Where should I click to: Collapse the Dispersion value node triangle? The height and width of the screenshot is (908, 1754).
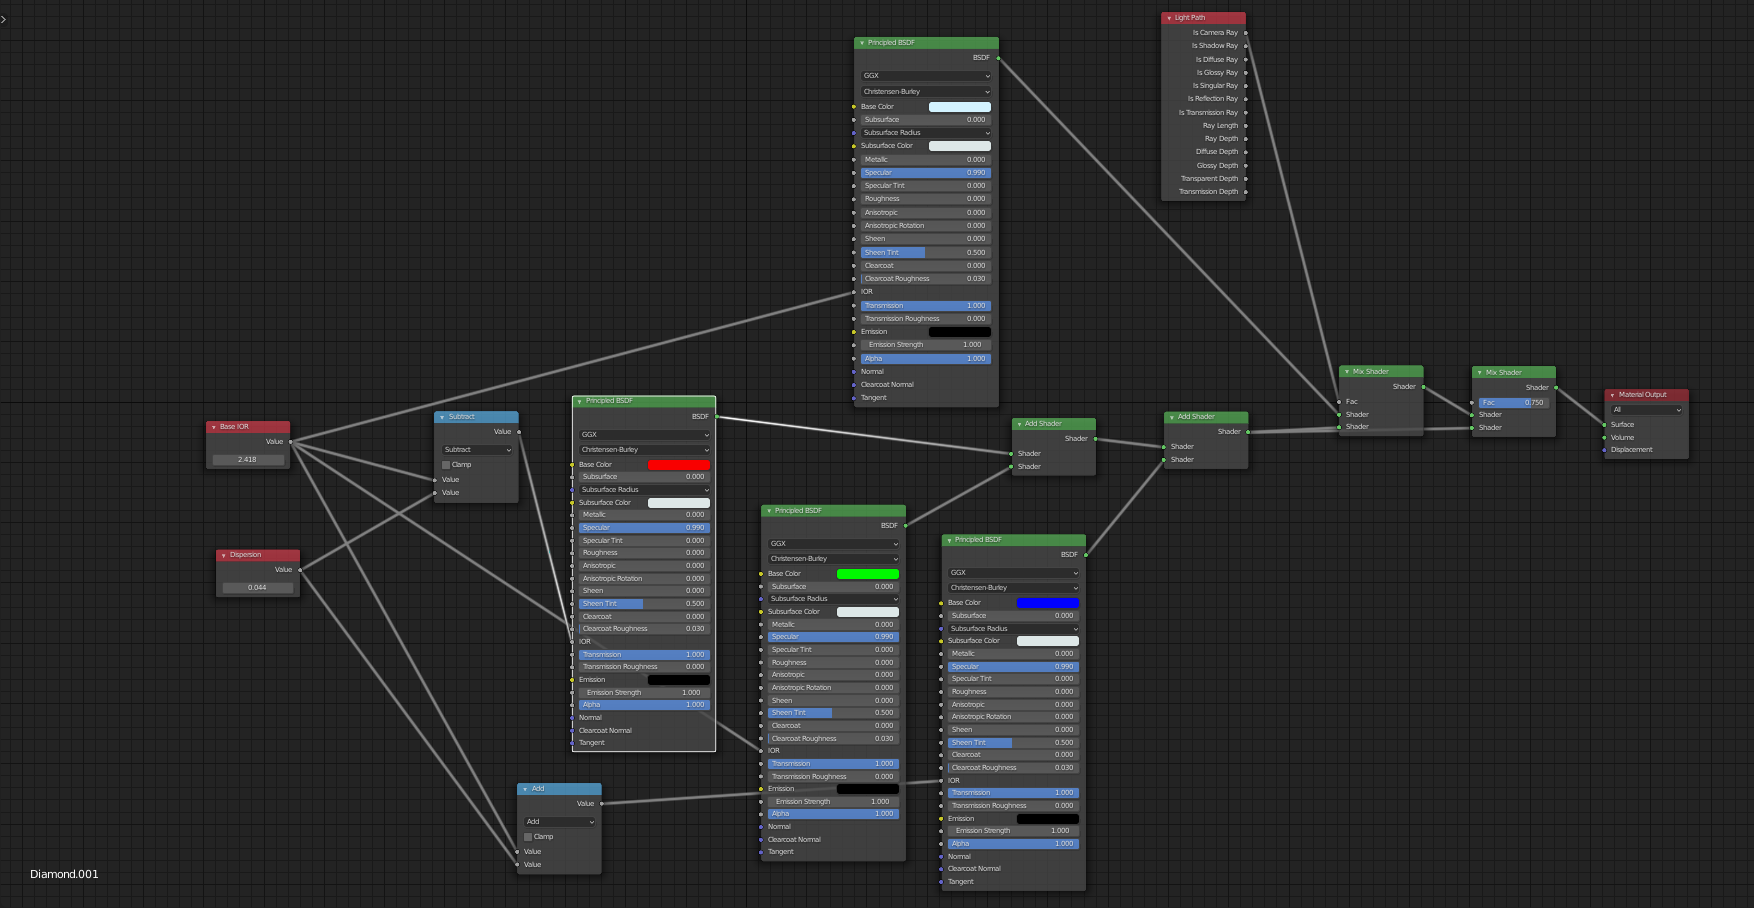click(223, 555)
